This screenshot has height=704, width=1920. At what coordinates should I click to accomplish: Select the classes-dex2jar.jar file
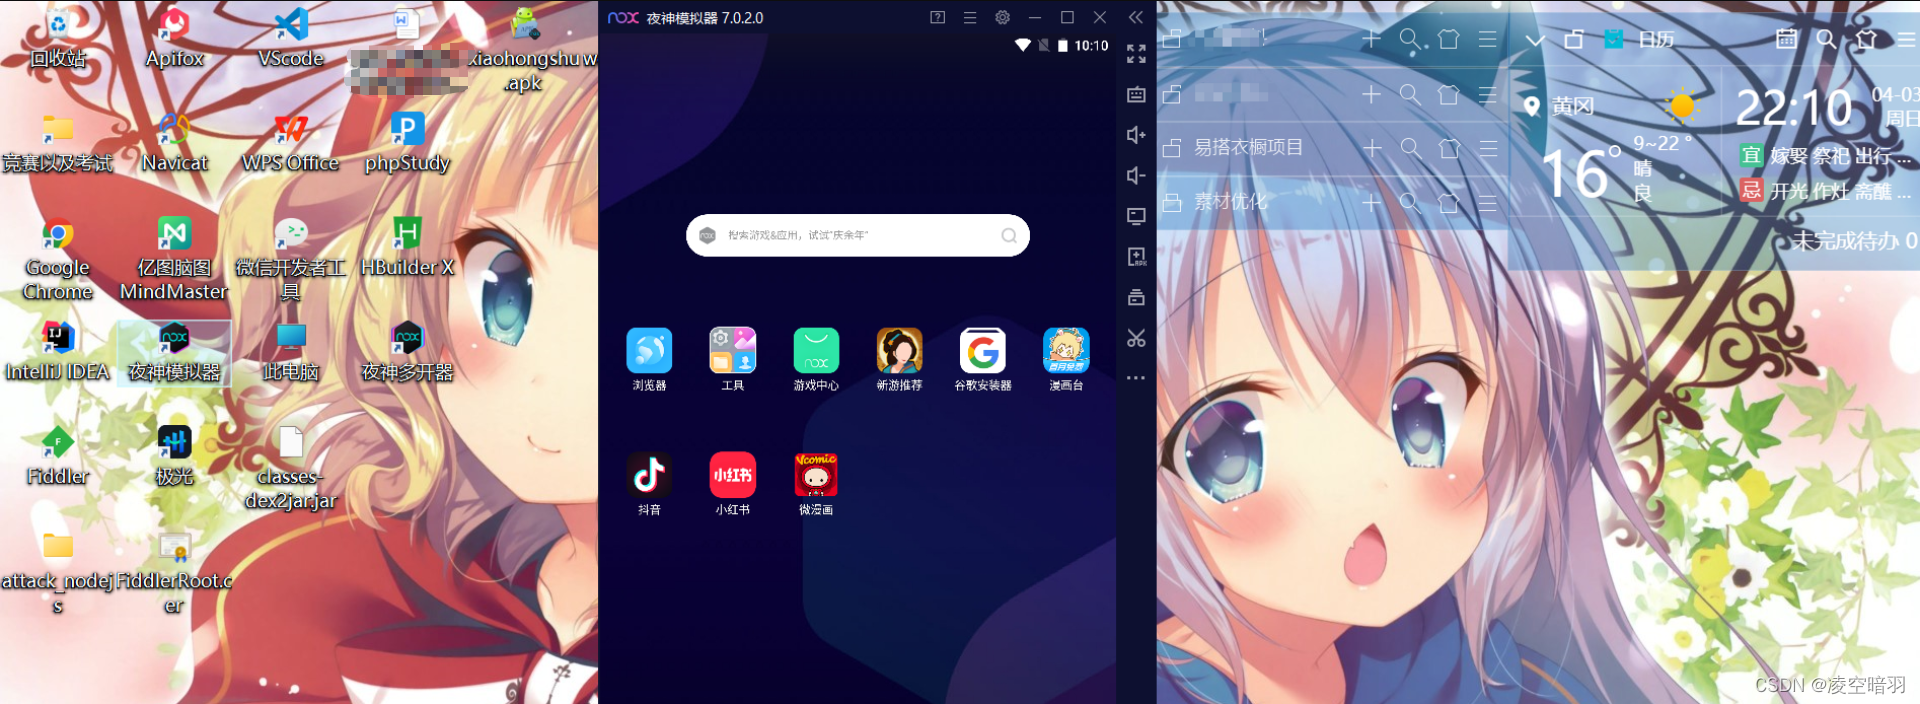tap(291, 468)
